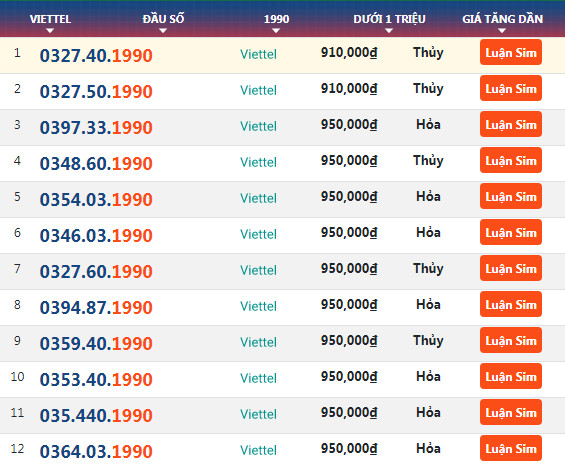Viewport: 565px width, 469px height.
Task: Click Luận Sim for 0354.03.1990
Action: 511,196
